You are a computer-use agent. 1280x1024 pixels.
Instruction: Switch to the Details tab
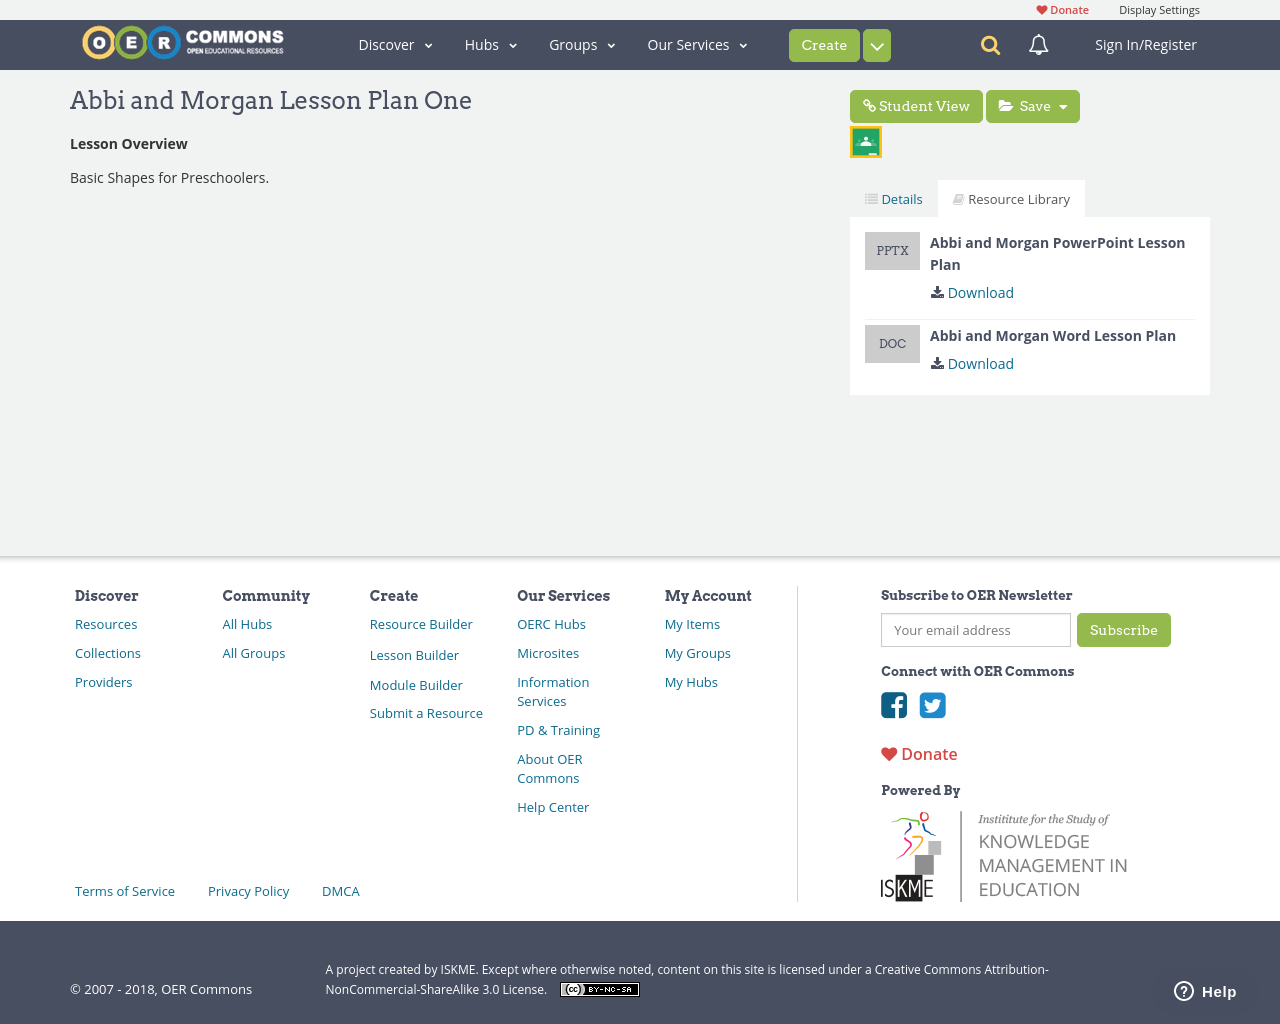click(893, 198)
